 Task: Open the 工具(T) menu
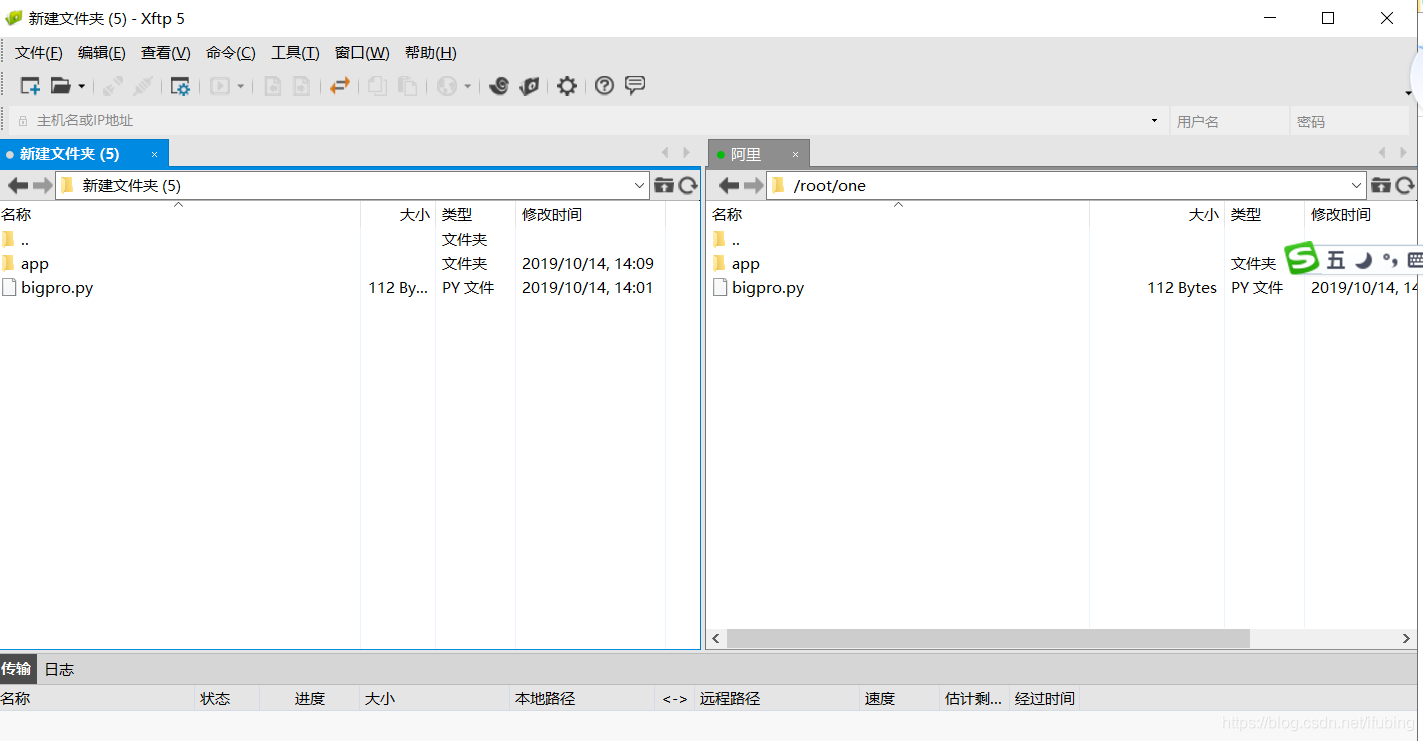(x=295, y=53)
